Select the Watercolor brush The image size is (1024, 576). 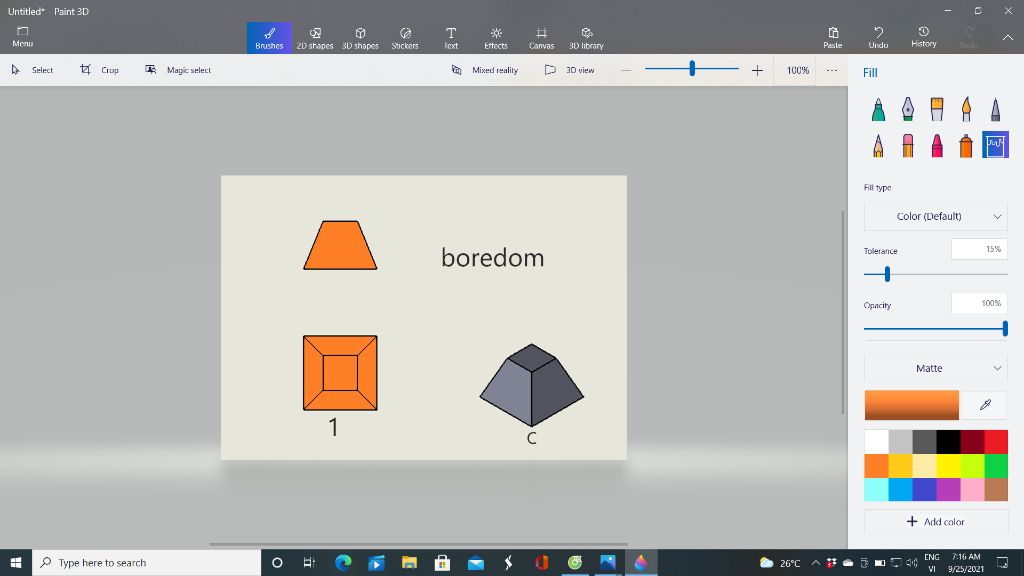click(x=967, y=109)
